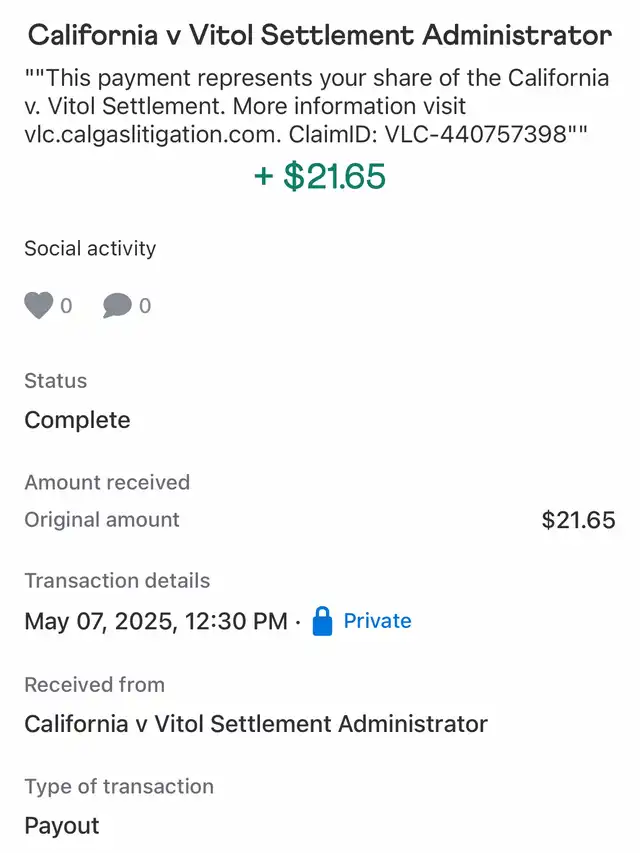
Task: Click the green + $21.65 amount
Action: click(x=320, y=177)
